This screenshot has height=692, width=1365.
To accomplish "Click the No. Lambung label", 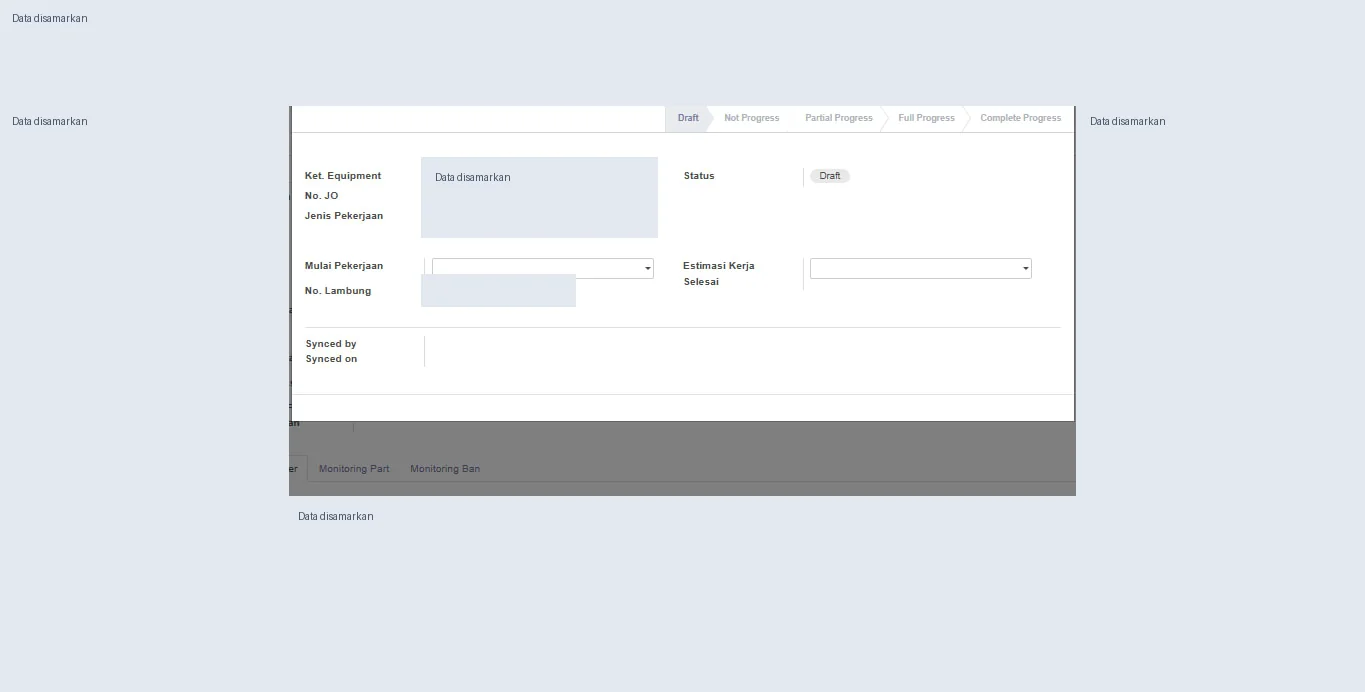I will 338,291.
